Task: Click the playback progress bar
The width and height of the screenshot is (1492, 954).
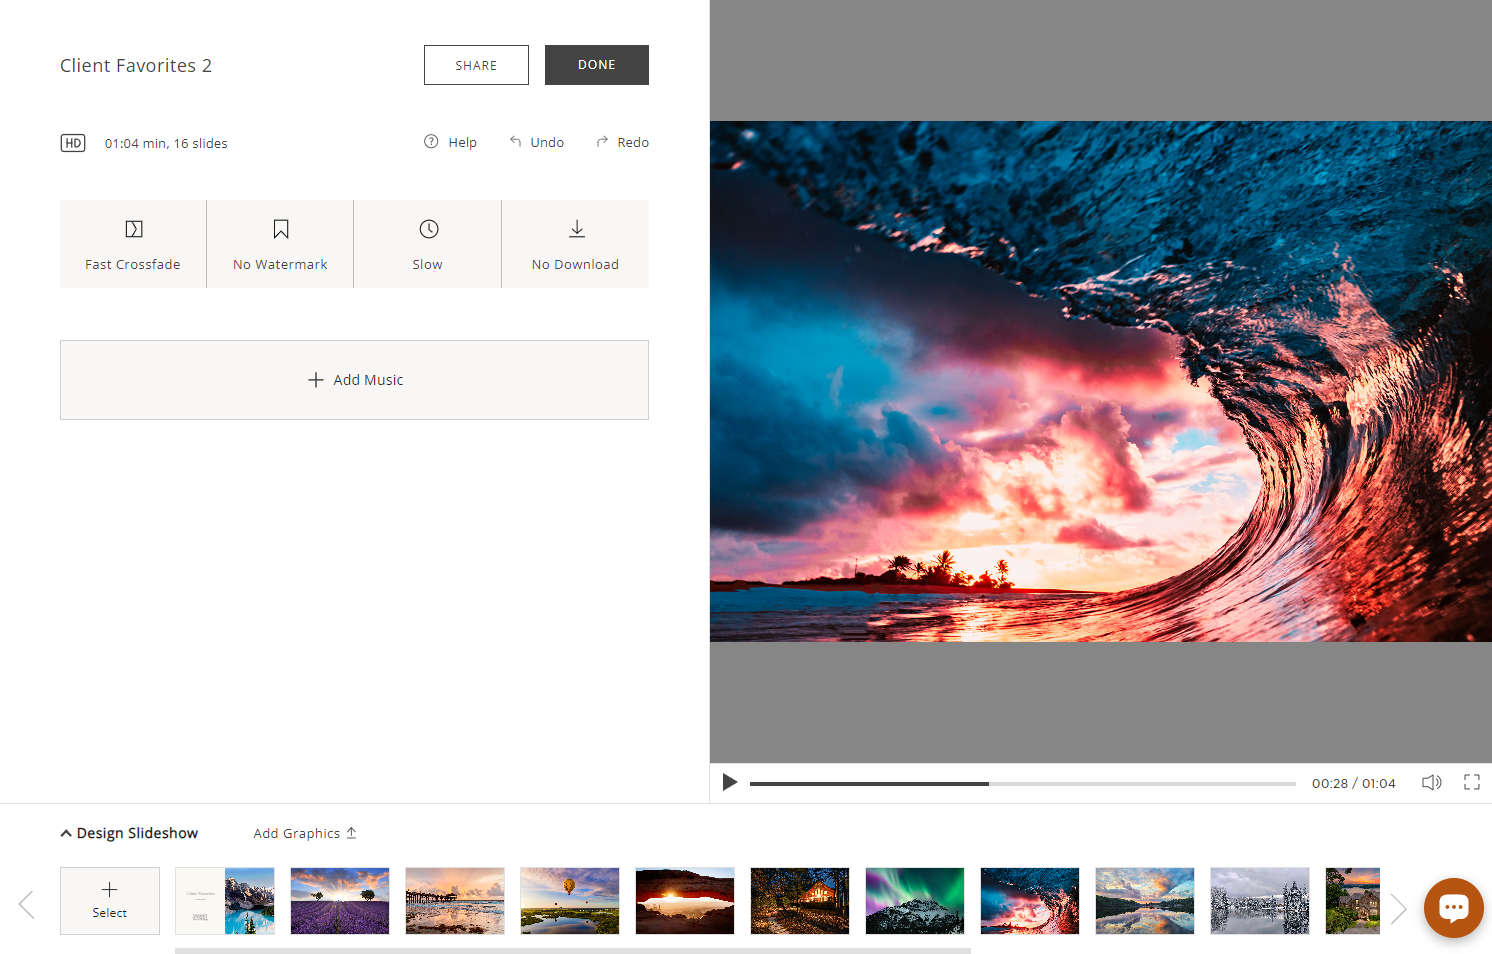Action: tap(1023, 783)
